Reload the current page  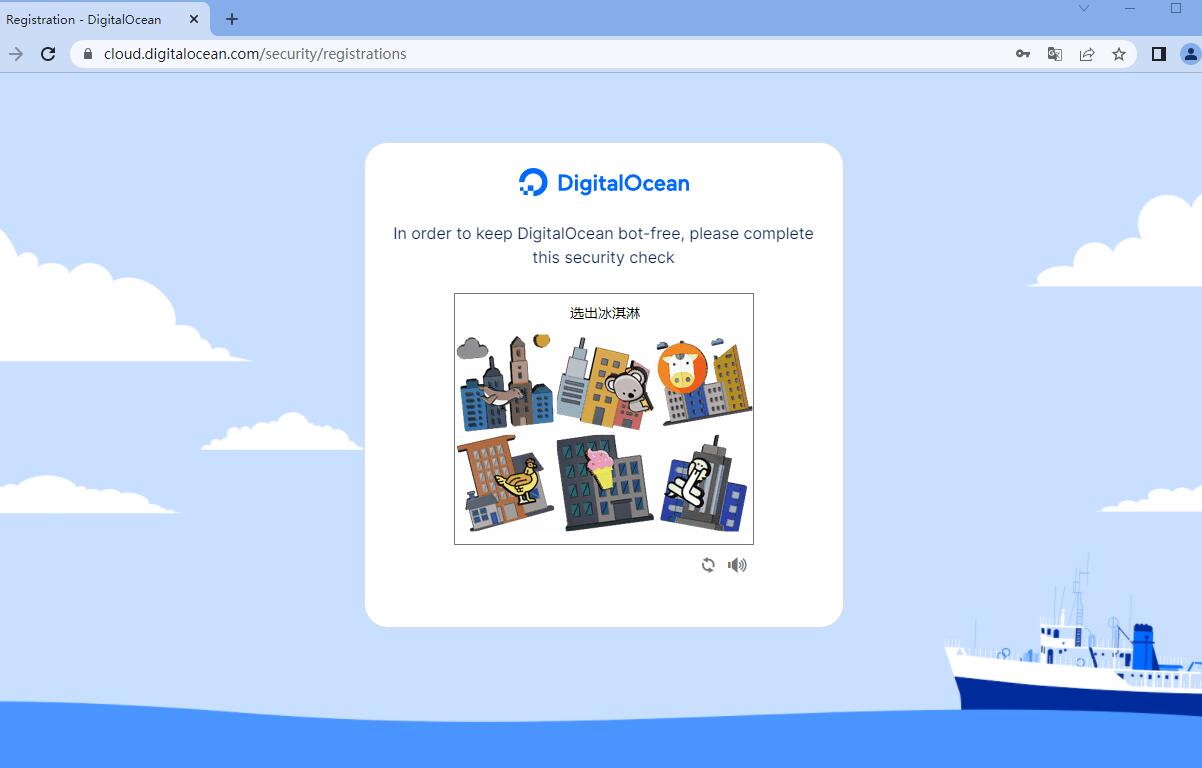click(x=48, y=54)
